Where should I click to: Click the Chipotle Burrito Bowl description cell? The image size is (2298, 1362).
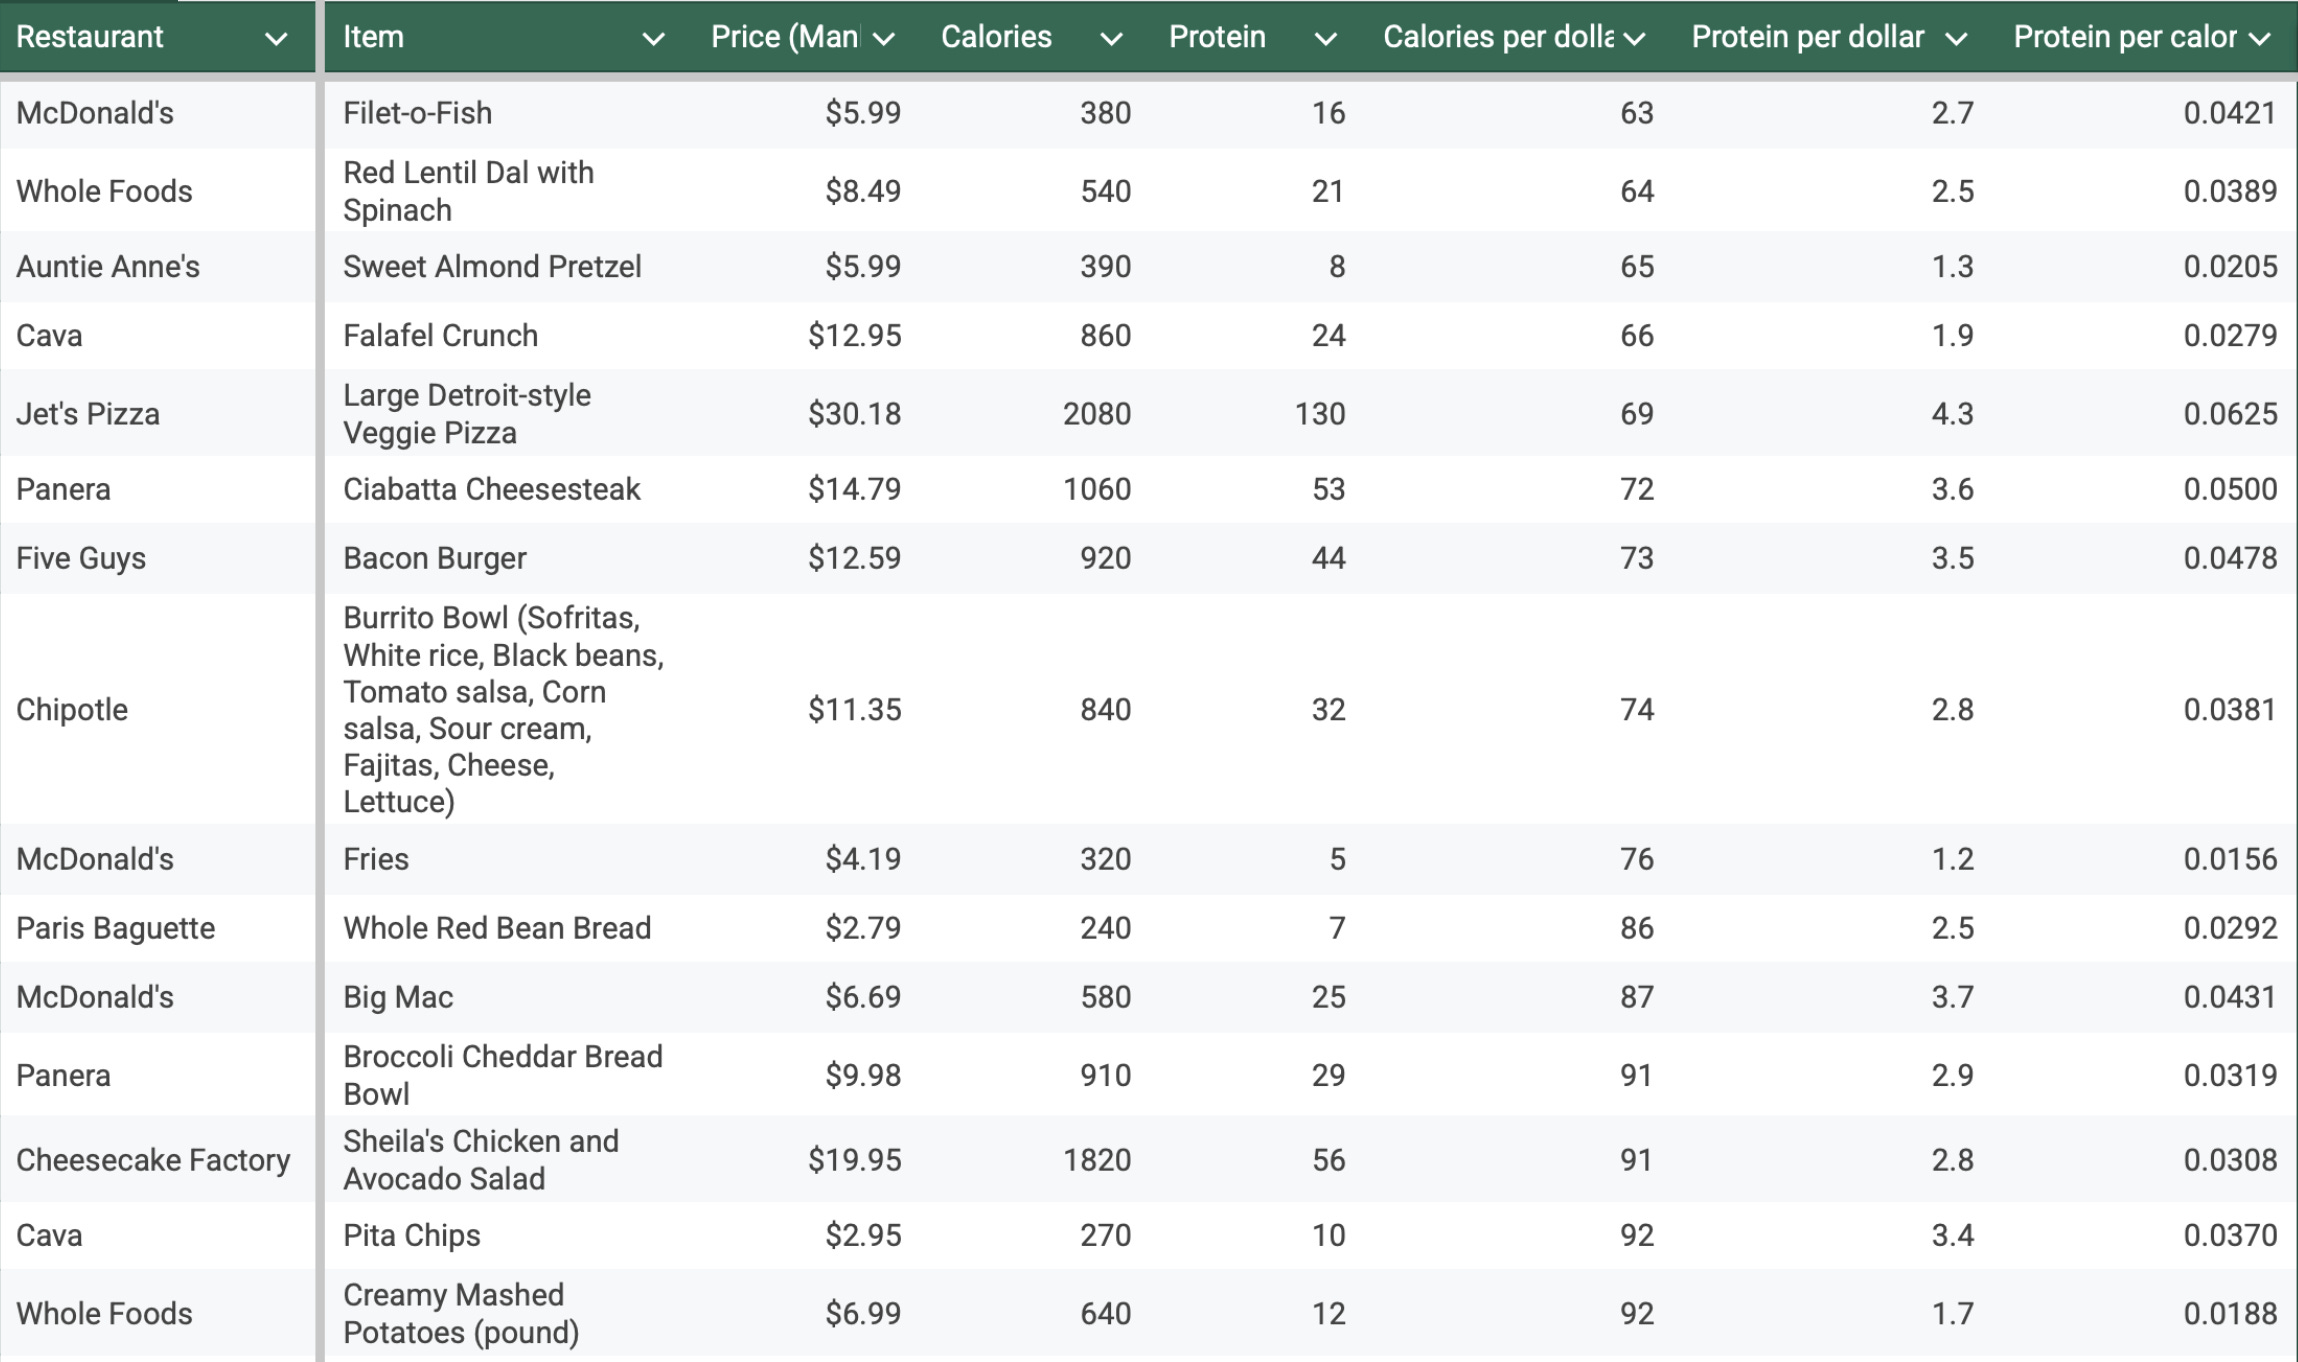(503, 709)
